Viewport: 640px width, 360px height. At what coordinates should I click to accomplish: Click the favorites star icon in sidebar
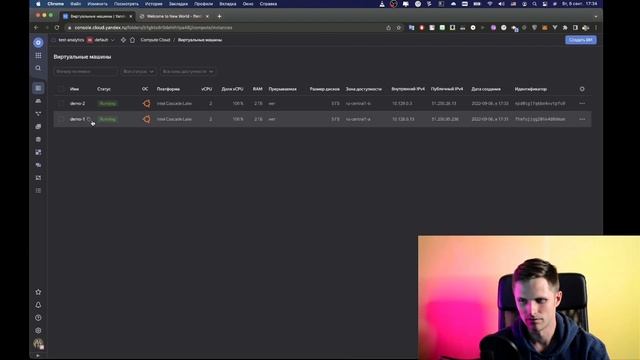click(x=38, y=292)
